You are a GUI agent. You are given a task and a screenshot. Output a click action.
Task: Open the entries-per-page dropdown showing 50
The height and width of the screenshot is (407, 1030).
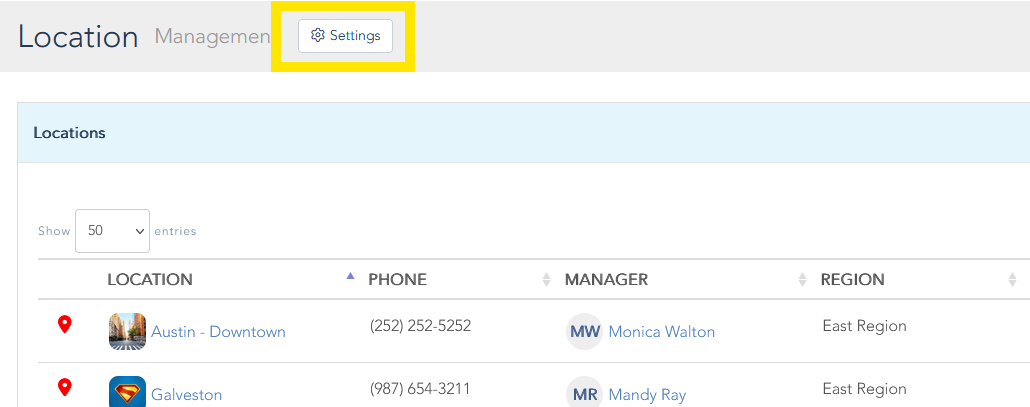coord(112,231)
